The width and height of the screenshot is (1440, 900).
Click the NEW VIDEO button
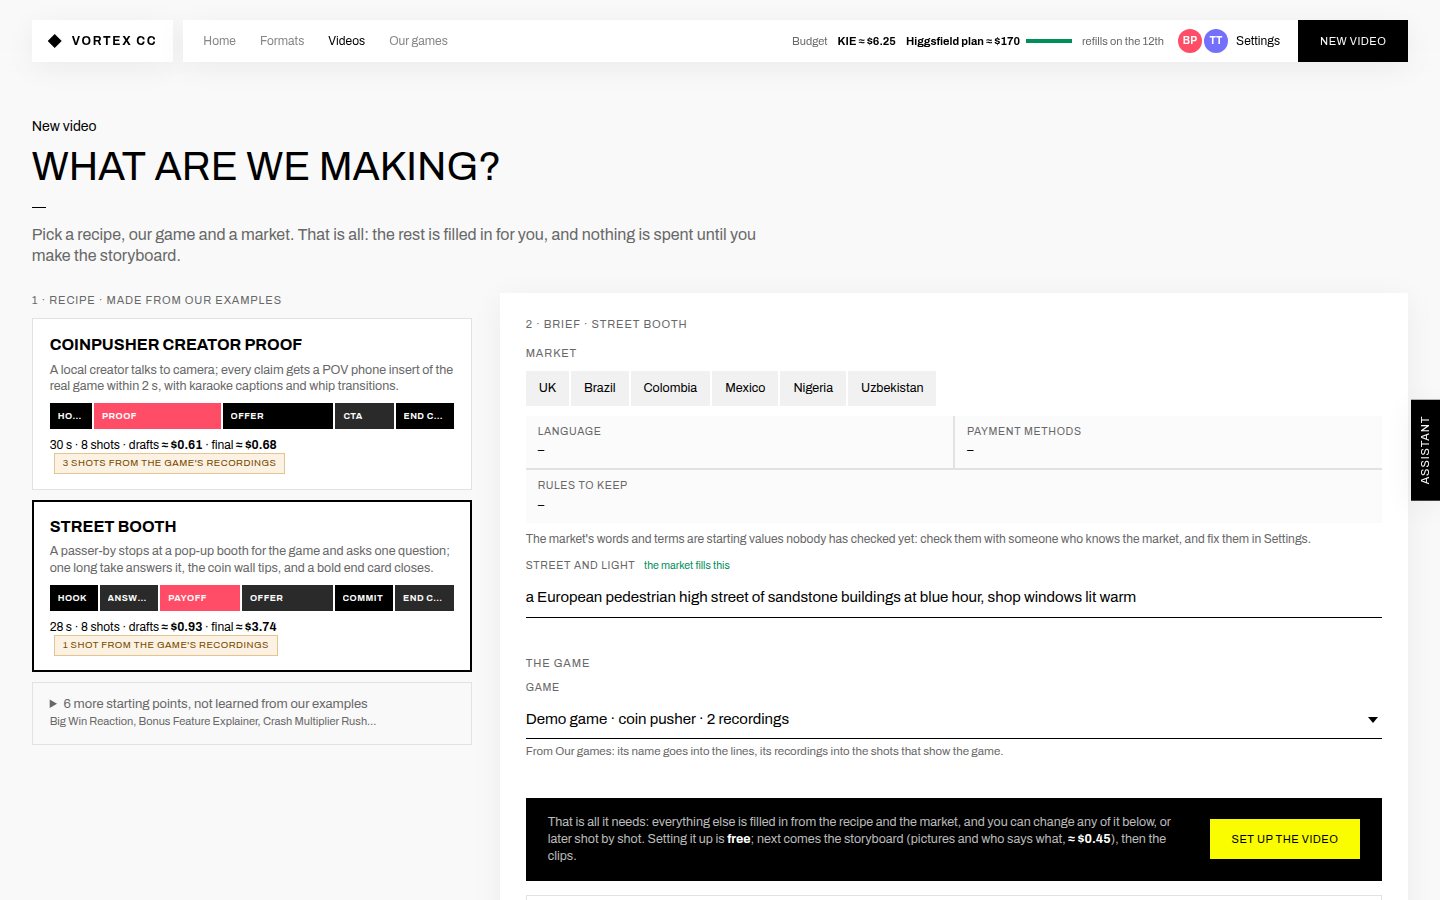[x=1352, y=41]
